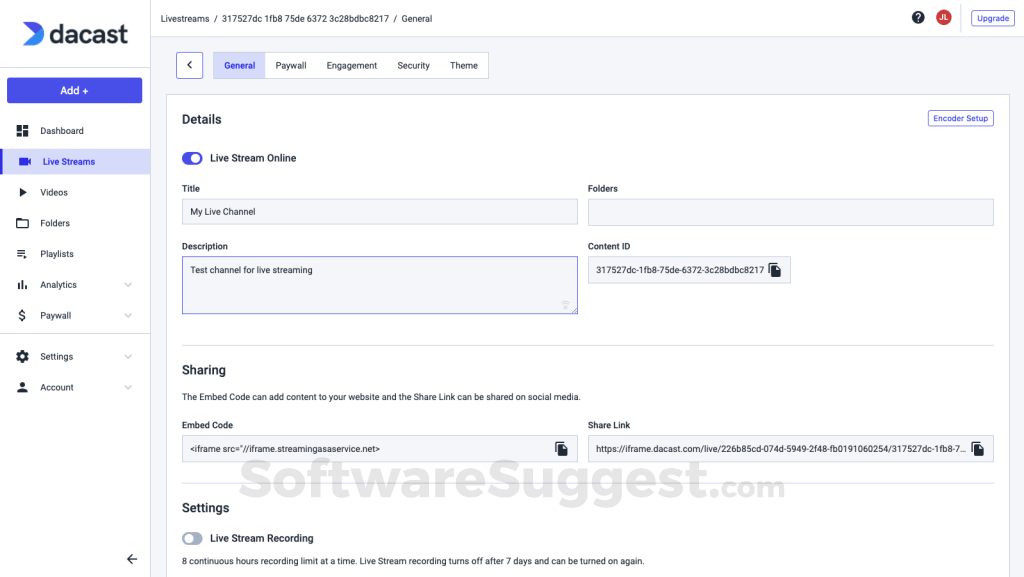Copy the Share Link URL

(x=977, y=448)
